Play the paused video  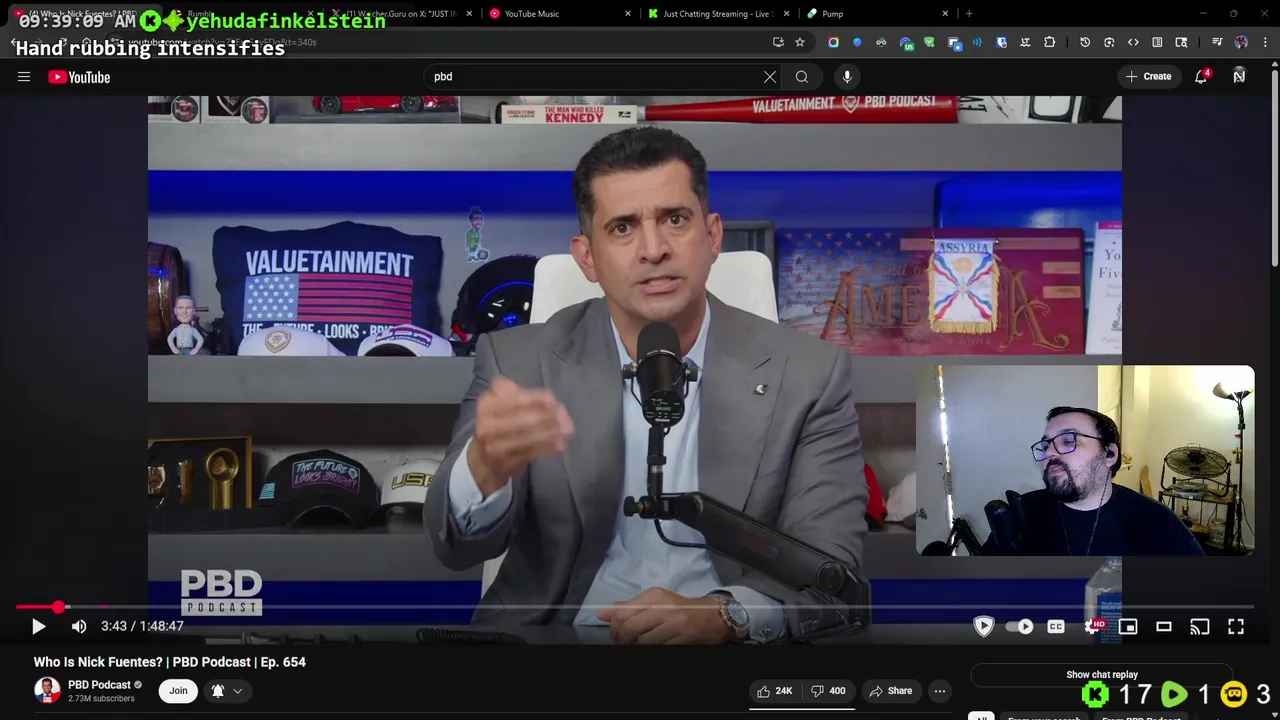tap(38, 626)
